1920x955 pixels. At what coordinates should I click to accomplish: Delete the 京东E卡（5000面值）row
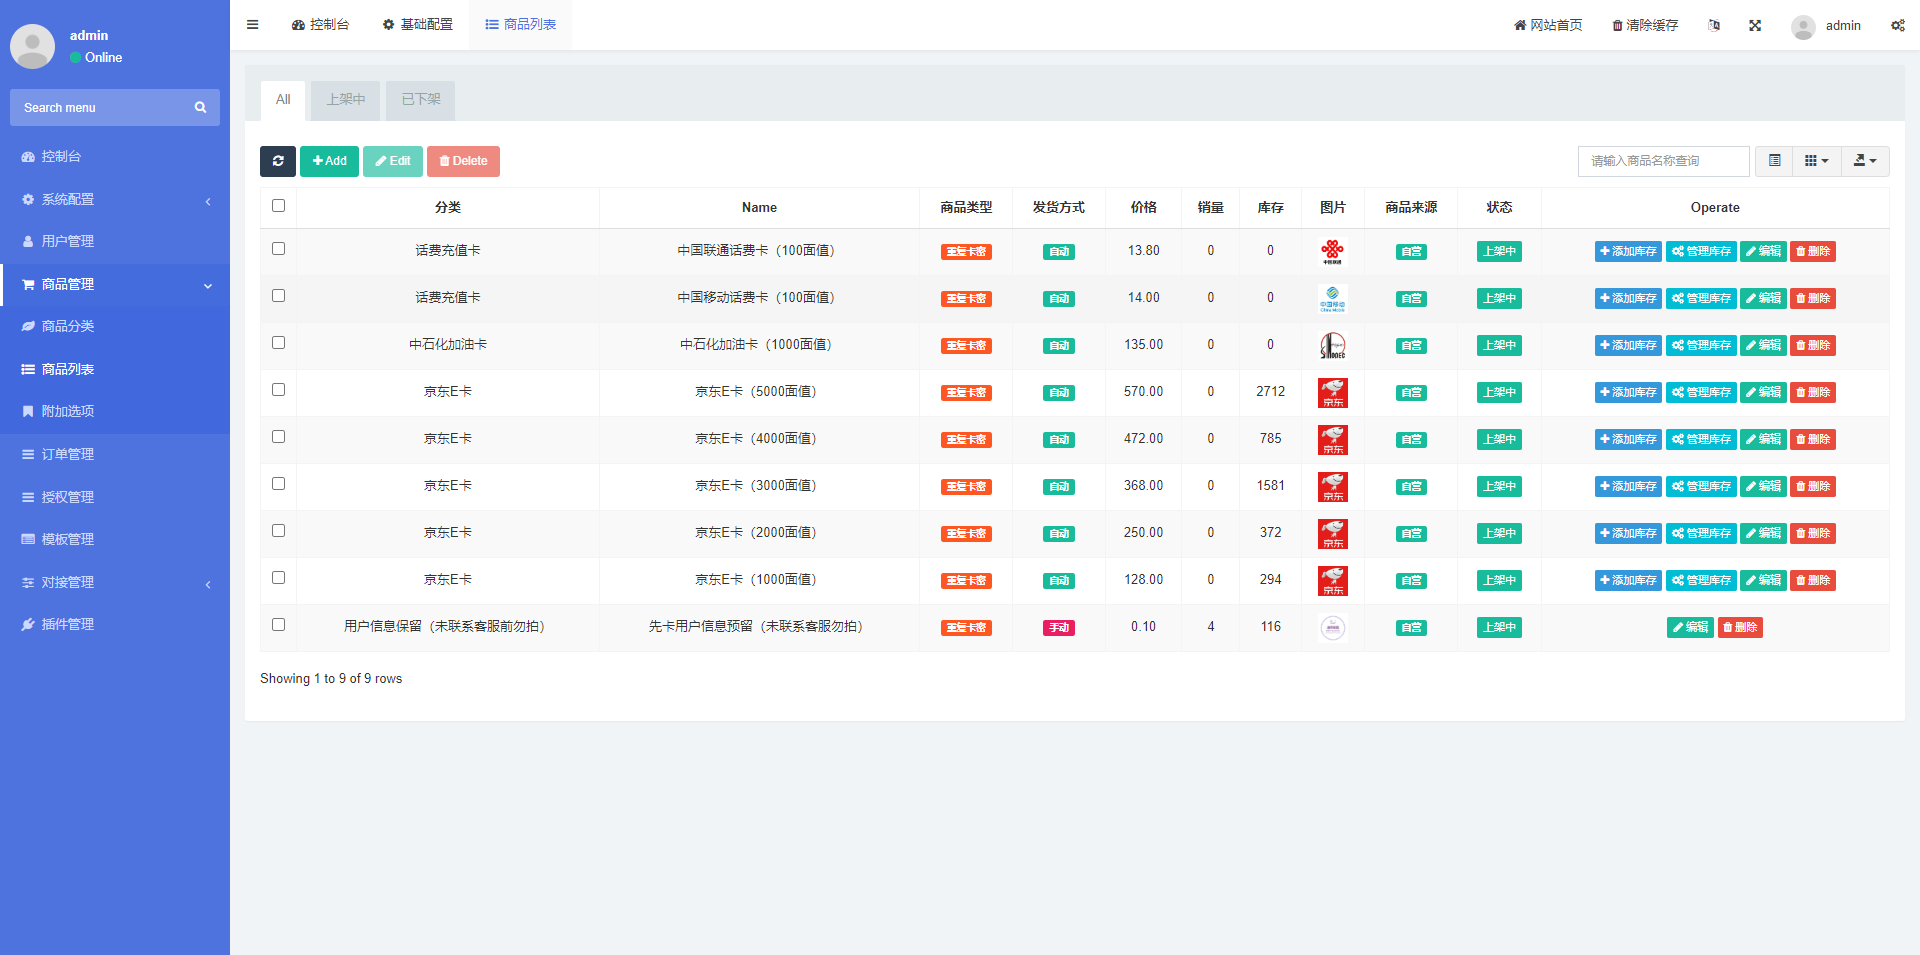[1813, 392]
